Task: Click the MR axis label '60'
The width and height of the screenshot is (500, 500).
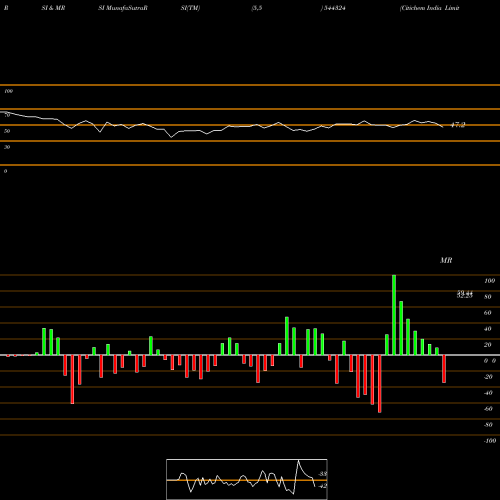Action: point(487,313)
